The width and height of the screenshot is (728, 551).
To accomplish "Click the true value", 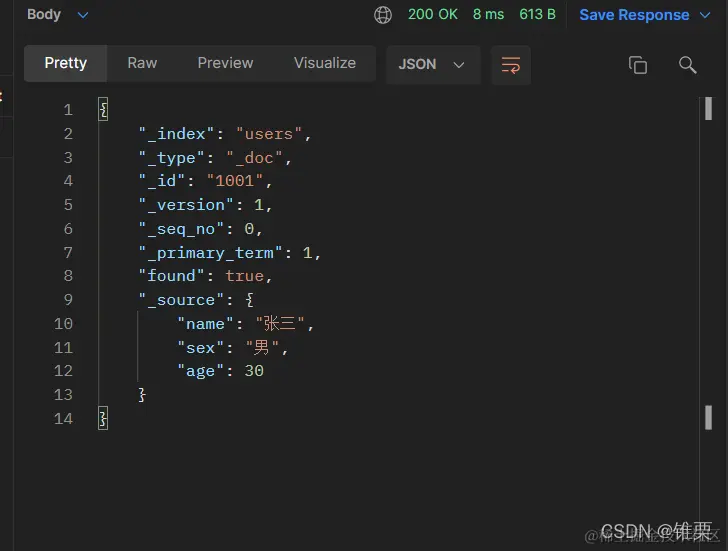I will [245, 276].
